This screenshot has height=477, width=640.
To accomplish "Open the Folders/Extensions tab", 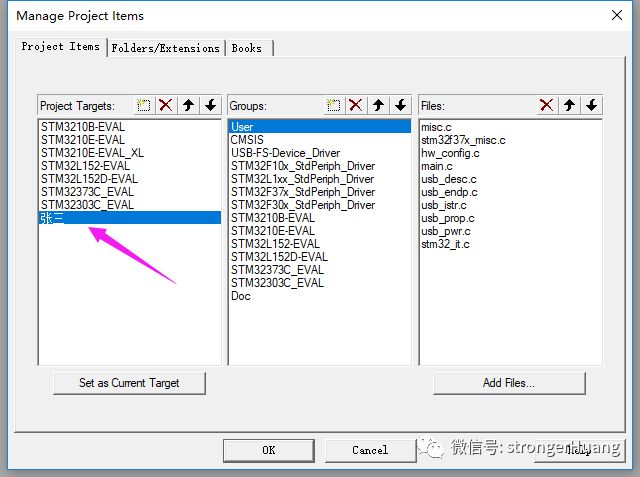I will point(166,48).
